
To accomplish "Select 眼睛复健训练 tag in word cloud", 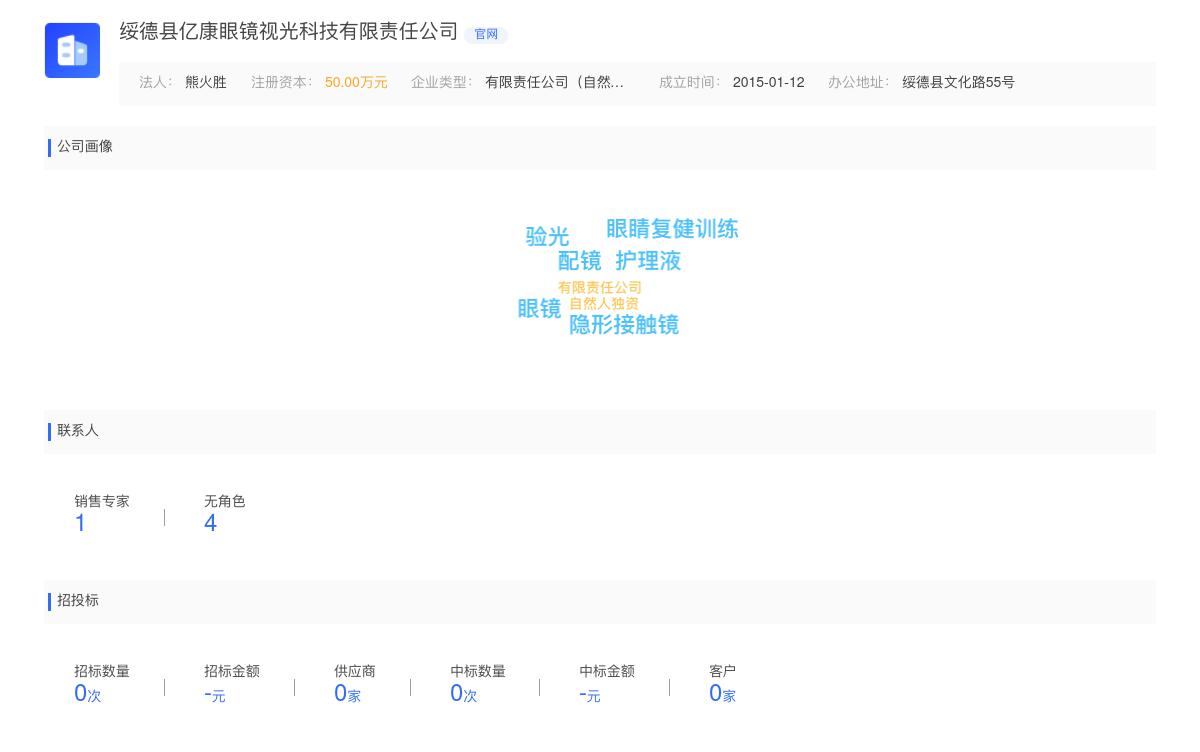I will point(672,229).
